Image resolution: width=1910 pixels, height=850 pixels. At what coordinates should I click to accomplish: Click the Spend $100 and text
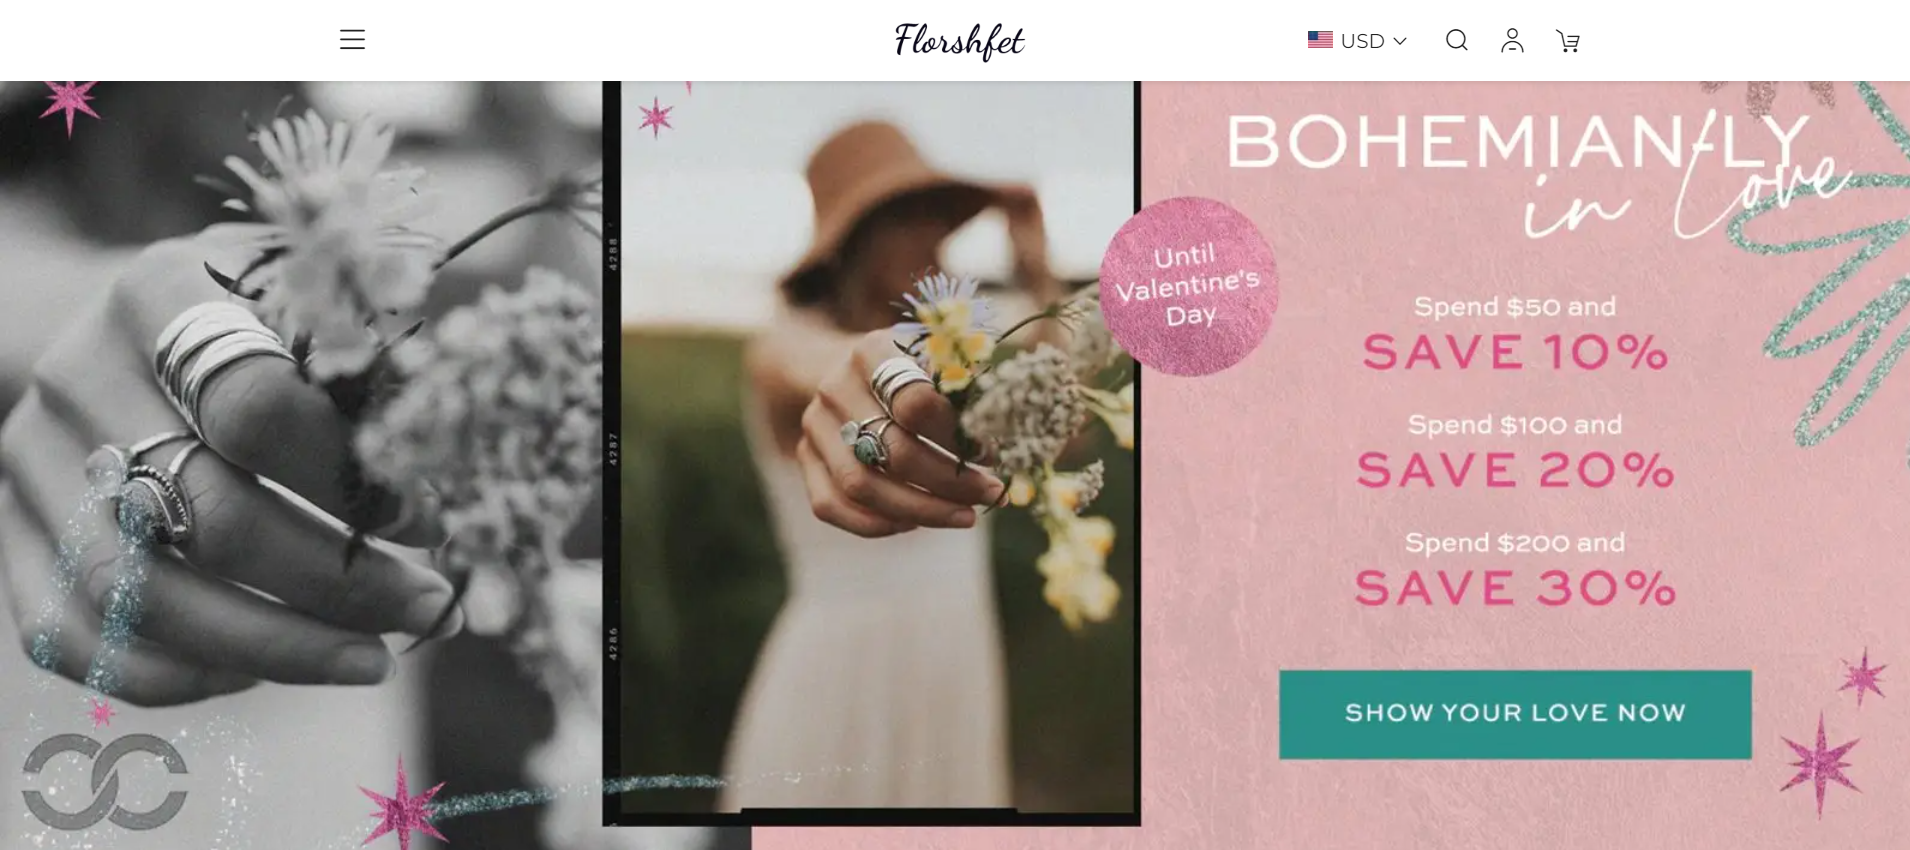pyautogui.click(x=1515, y=424)
